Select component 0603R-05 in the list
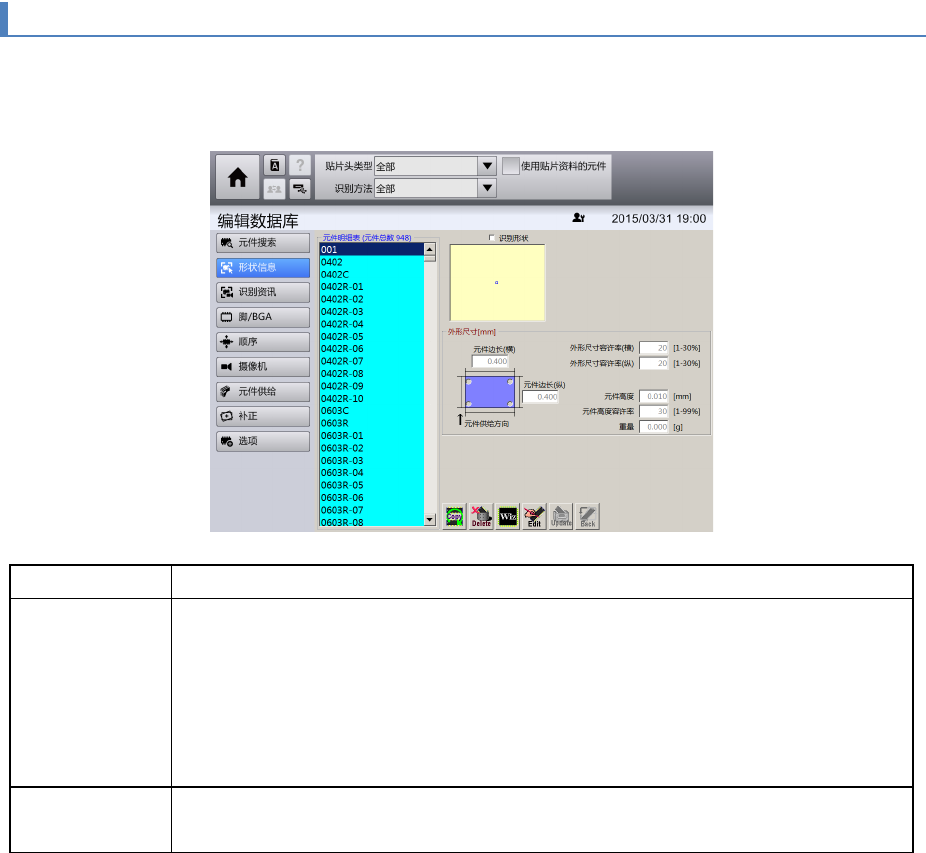Screen dimensions: 926x853 (371, 485)
